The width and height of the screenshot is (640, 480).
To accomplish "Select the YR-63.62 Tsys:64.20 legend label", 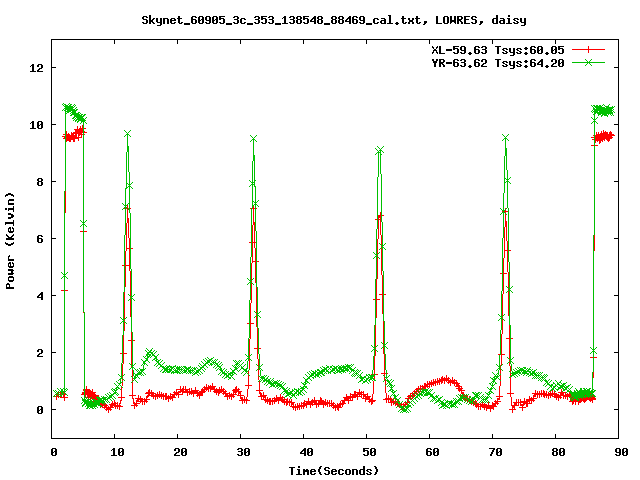I will click(498, 63).
